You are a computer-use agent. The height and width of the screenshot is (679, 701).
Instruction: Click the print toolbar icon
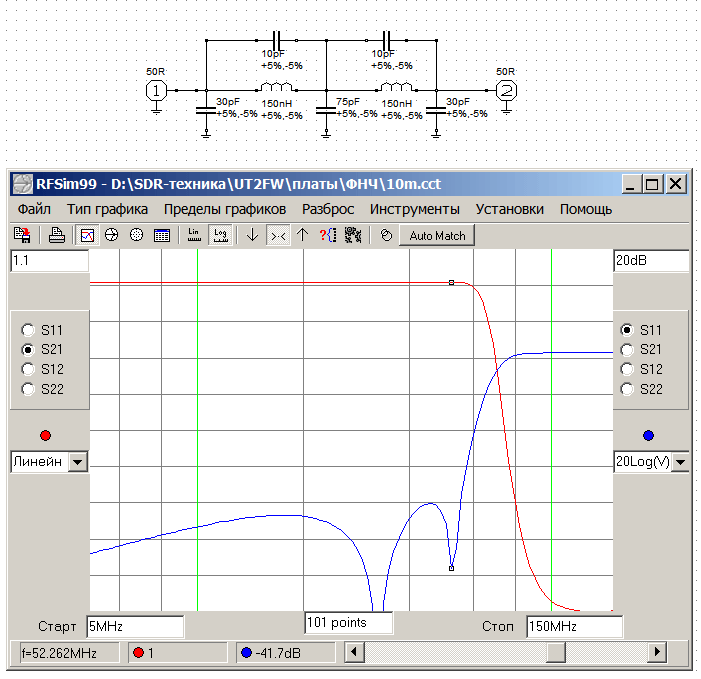pyautogui.click(x=57, y=235)
